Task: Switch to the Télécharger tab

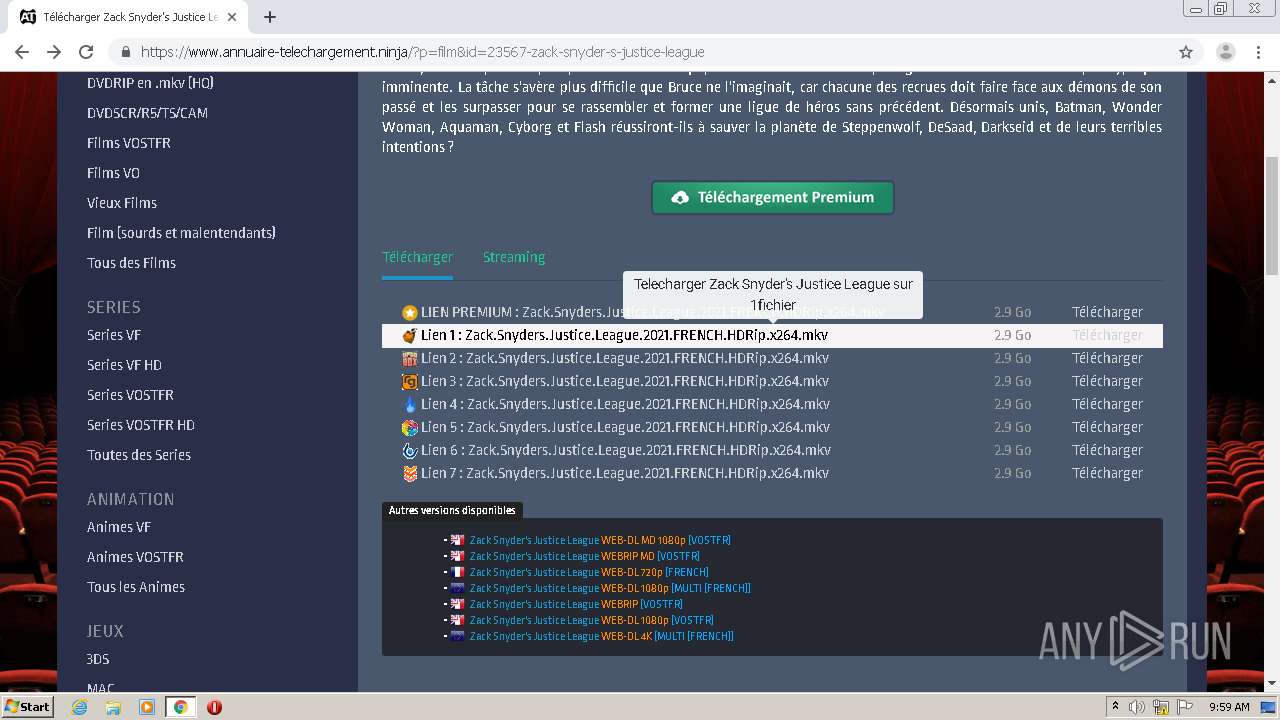Action: click(417, 257)
